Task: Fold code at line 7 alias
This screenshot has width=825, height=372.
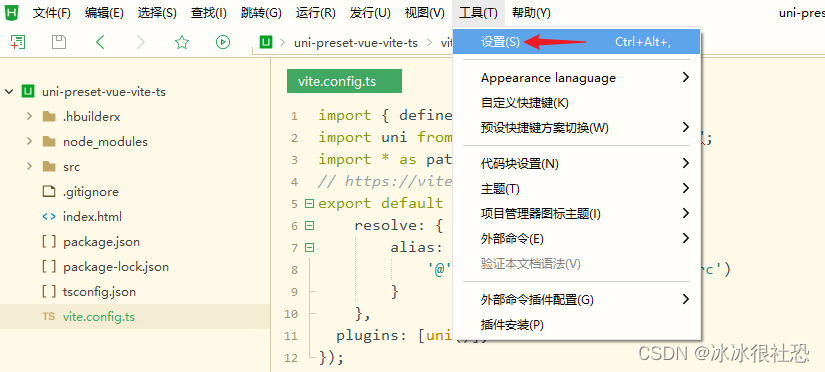Action: 309,247
